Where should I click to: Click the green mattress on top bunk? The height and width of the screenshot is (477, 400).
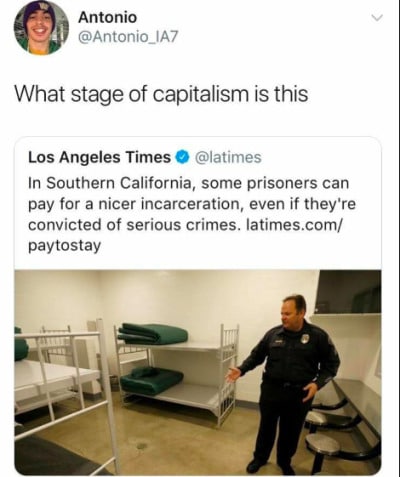[153, 334]
